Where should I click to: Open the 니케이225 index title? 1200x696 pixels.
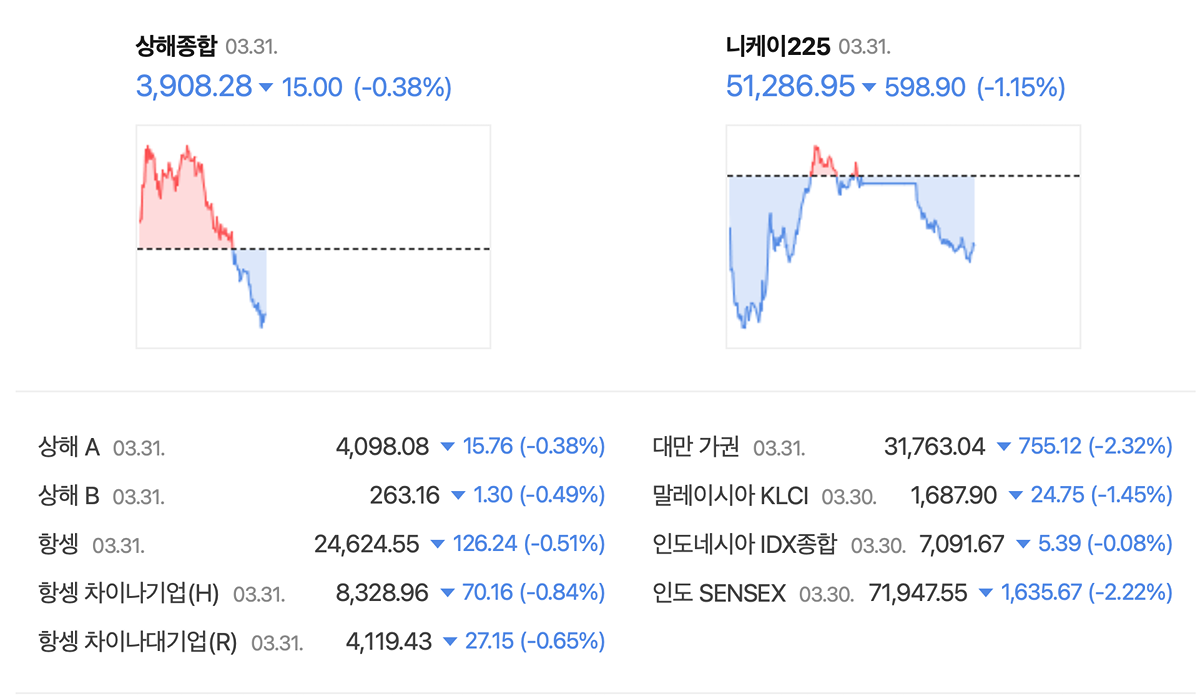(777, 46)
